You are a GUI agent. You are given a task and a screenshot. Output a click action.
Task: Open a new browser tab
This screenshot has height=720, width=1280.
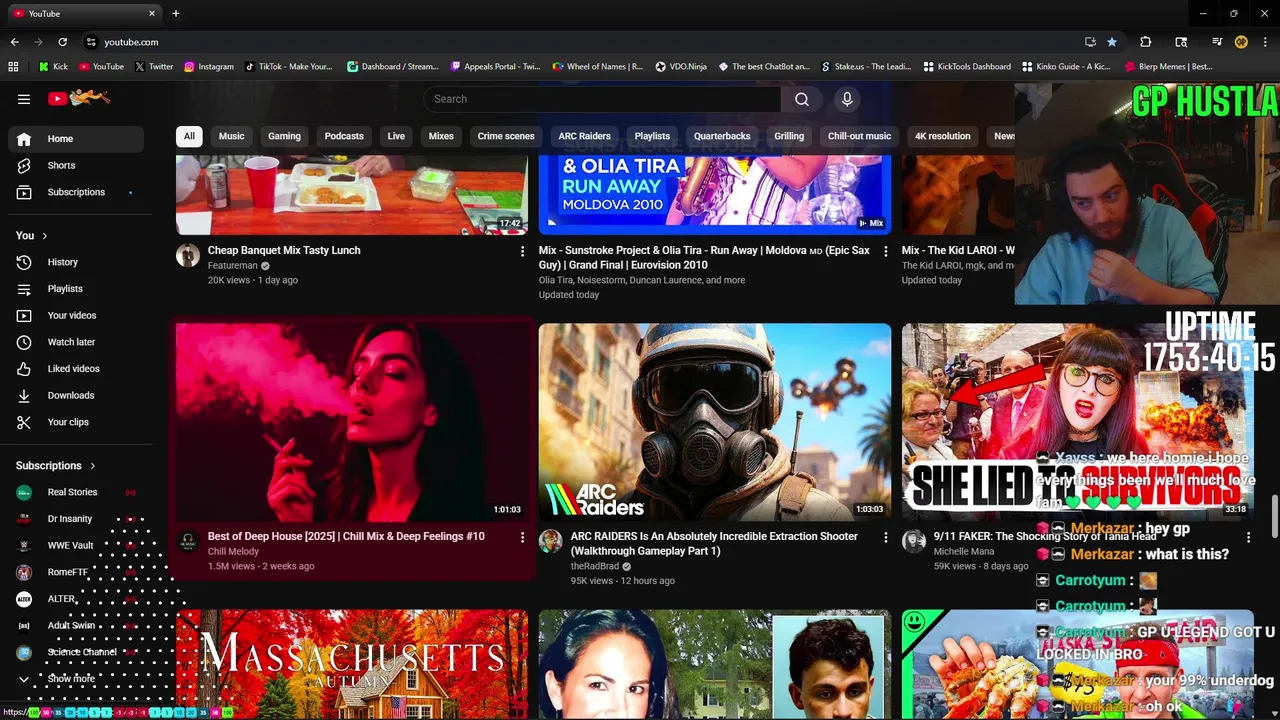click(x=176, y=13)
